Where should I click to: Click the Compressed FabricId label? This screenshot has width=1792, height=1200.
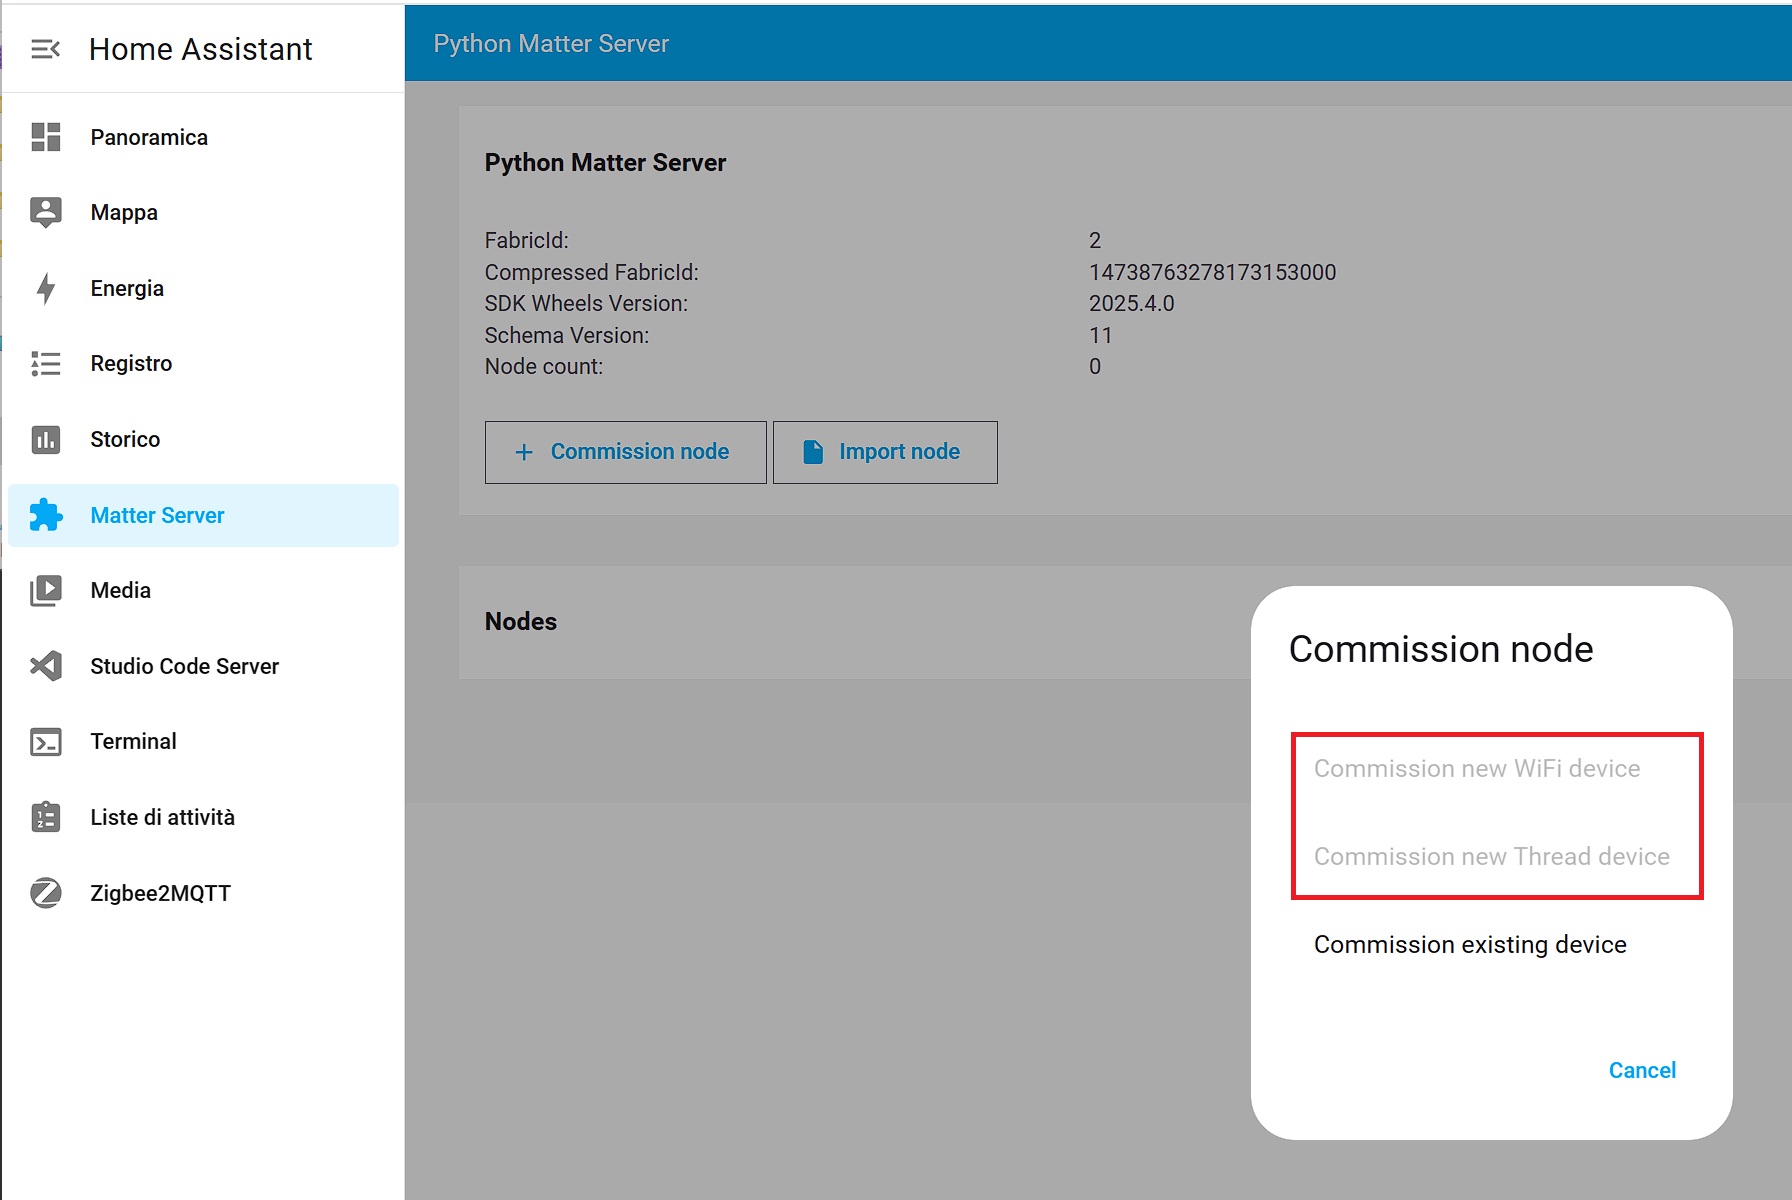coord(592,272)
